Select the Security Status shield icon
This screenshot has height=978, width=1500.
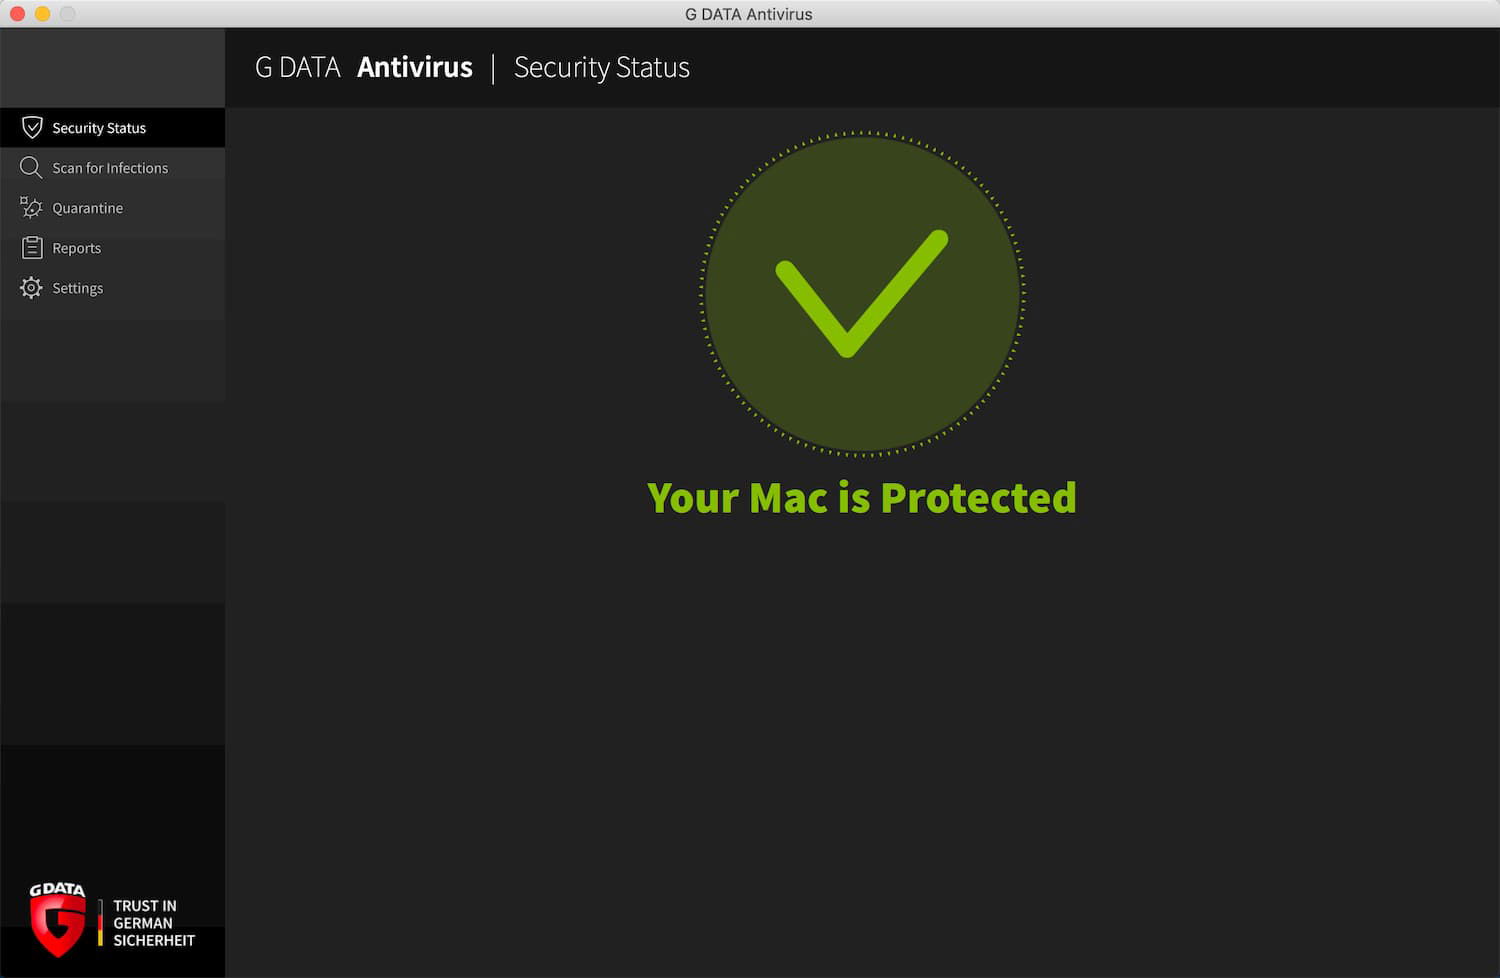click(x=32, y=127)
